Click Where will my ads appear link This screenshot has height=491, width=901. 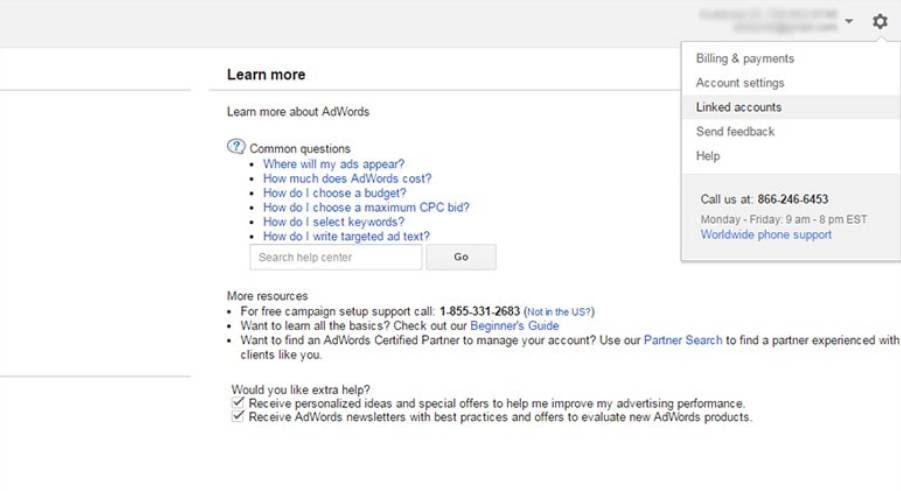pos(333,164)
